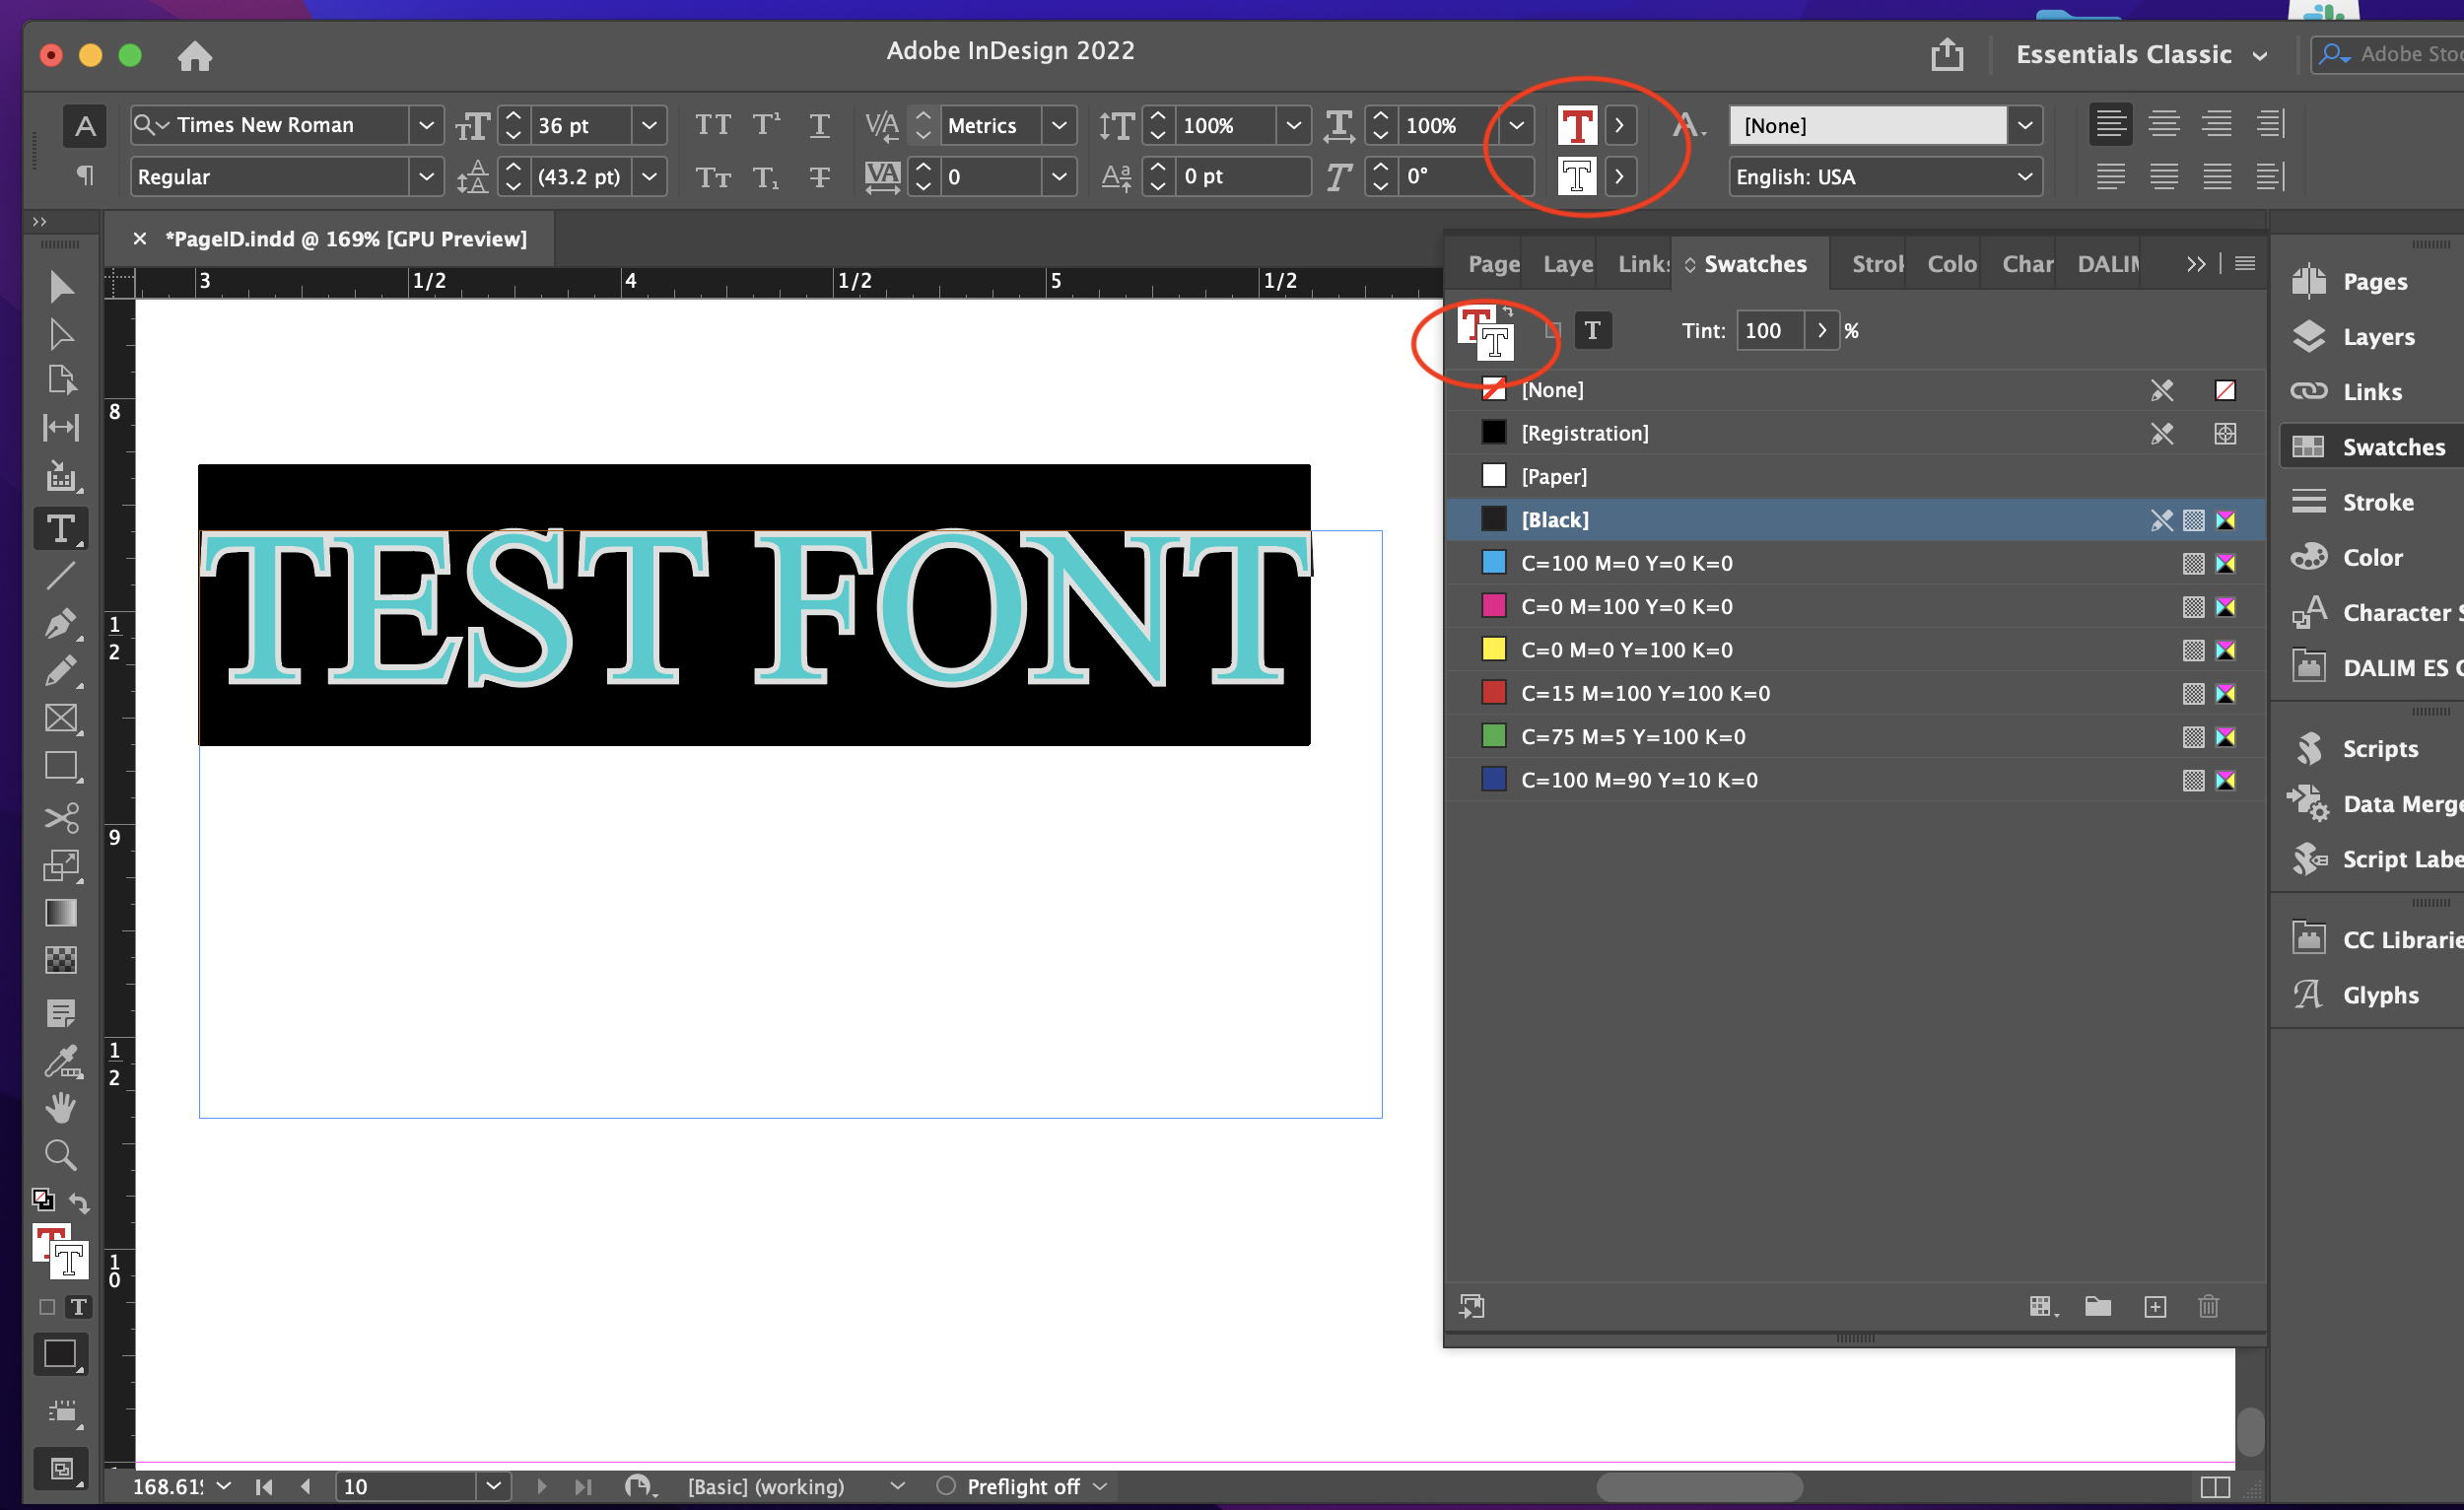Viewport: 2464px width, 1510px height.
Task: Switch to the Stroke panel tab
Action: [x=1876, y=264]
